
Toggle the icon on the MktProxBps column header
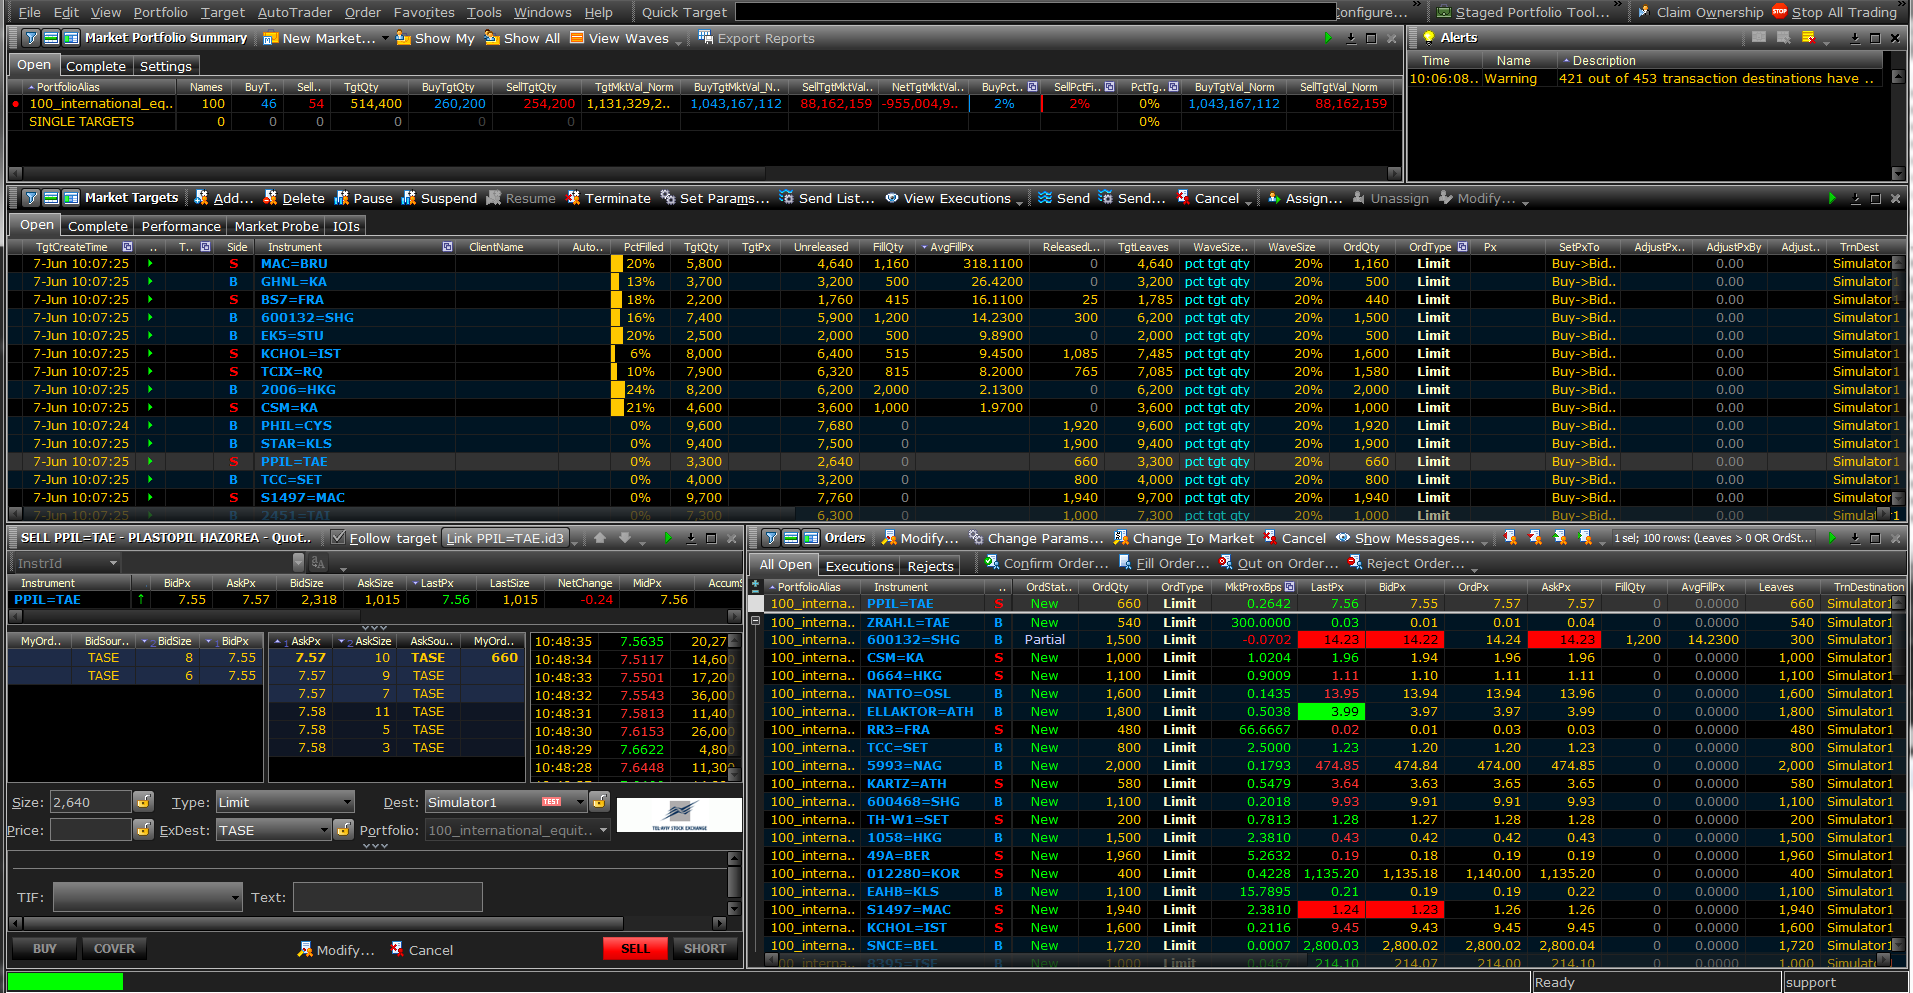[x=1290, y=587]
